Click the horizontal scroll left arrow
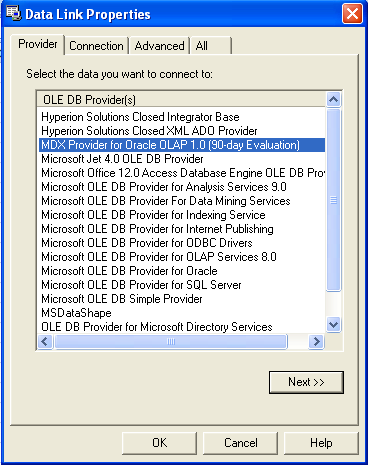 click(x=45, y=341)
